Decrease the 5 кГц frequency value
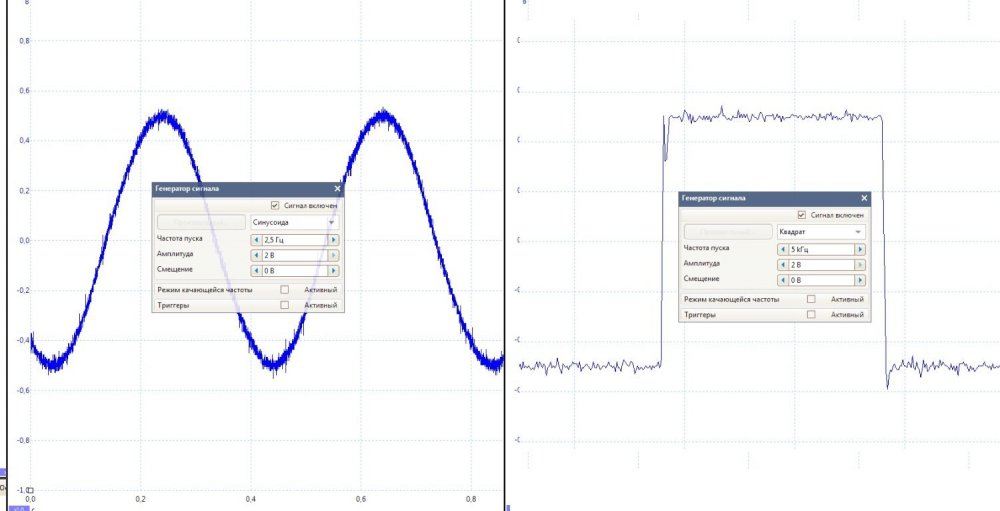Viewport: 1000px width, 511px height. 782,249
